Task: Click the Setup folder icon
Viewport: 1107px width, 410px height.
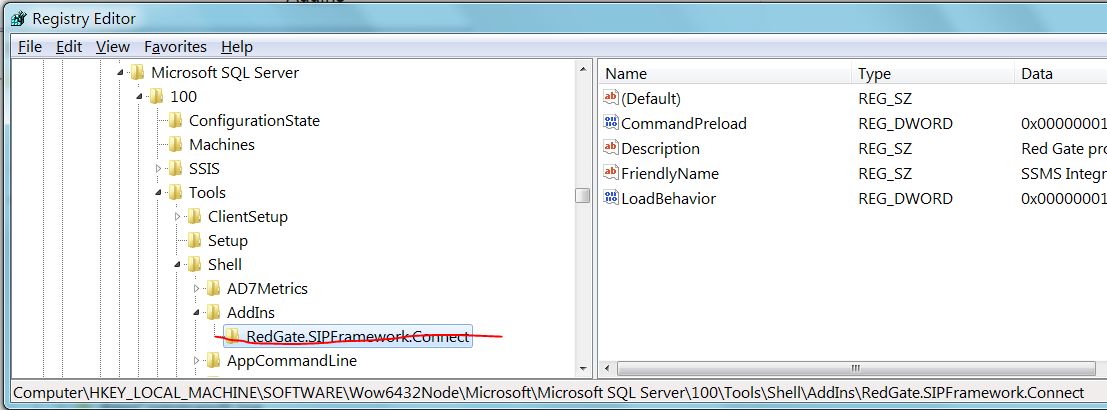Action: (194, 240)
